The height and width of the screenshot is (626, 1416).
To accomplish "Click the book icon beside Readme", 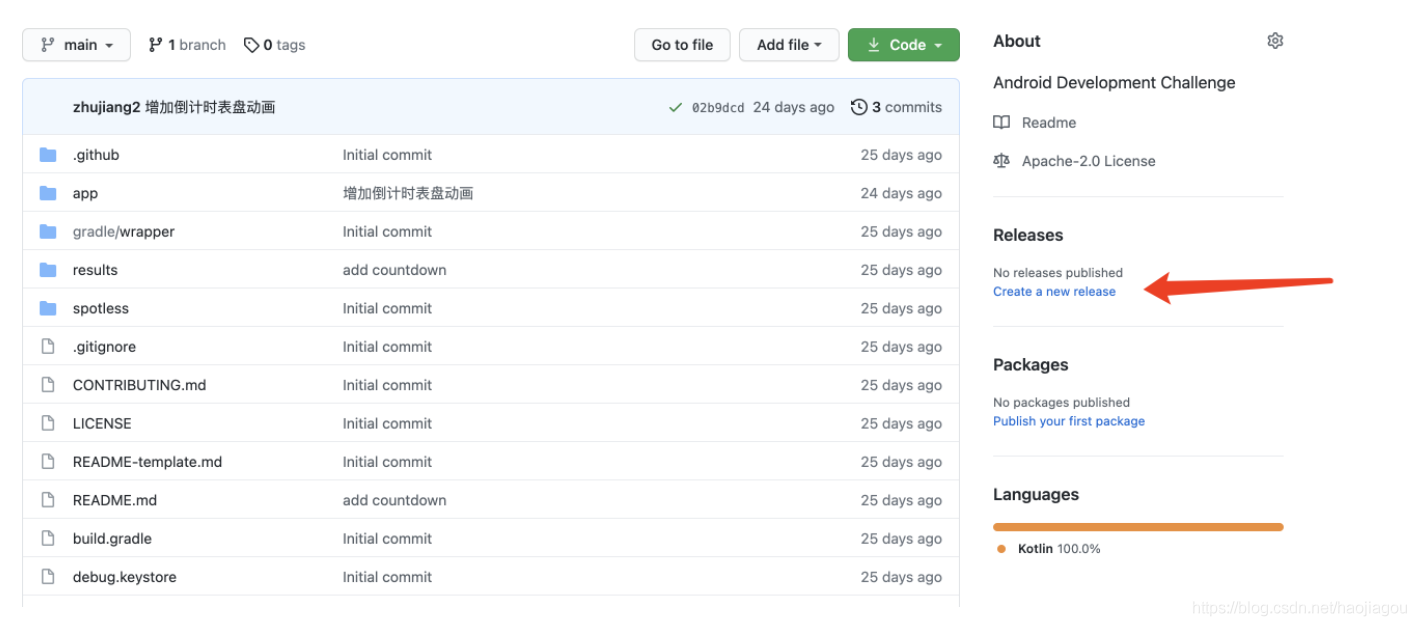I will click(x=1001, y=122).
